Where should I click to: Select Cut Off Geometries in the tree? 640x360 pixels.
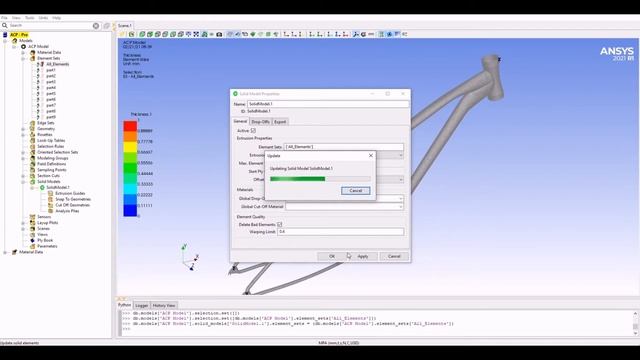[x=72, y=205]
